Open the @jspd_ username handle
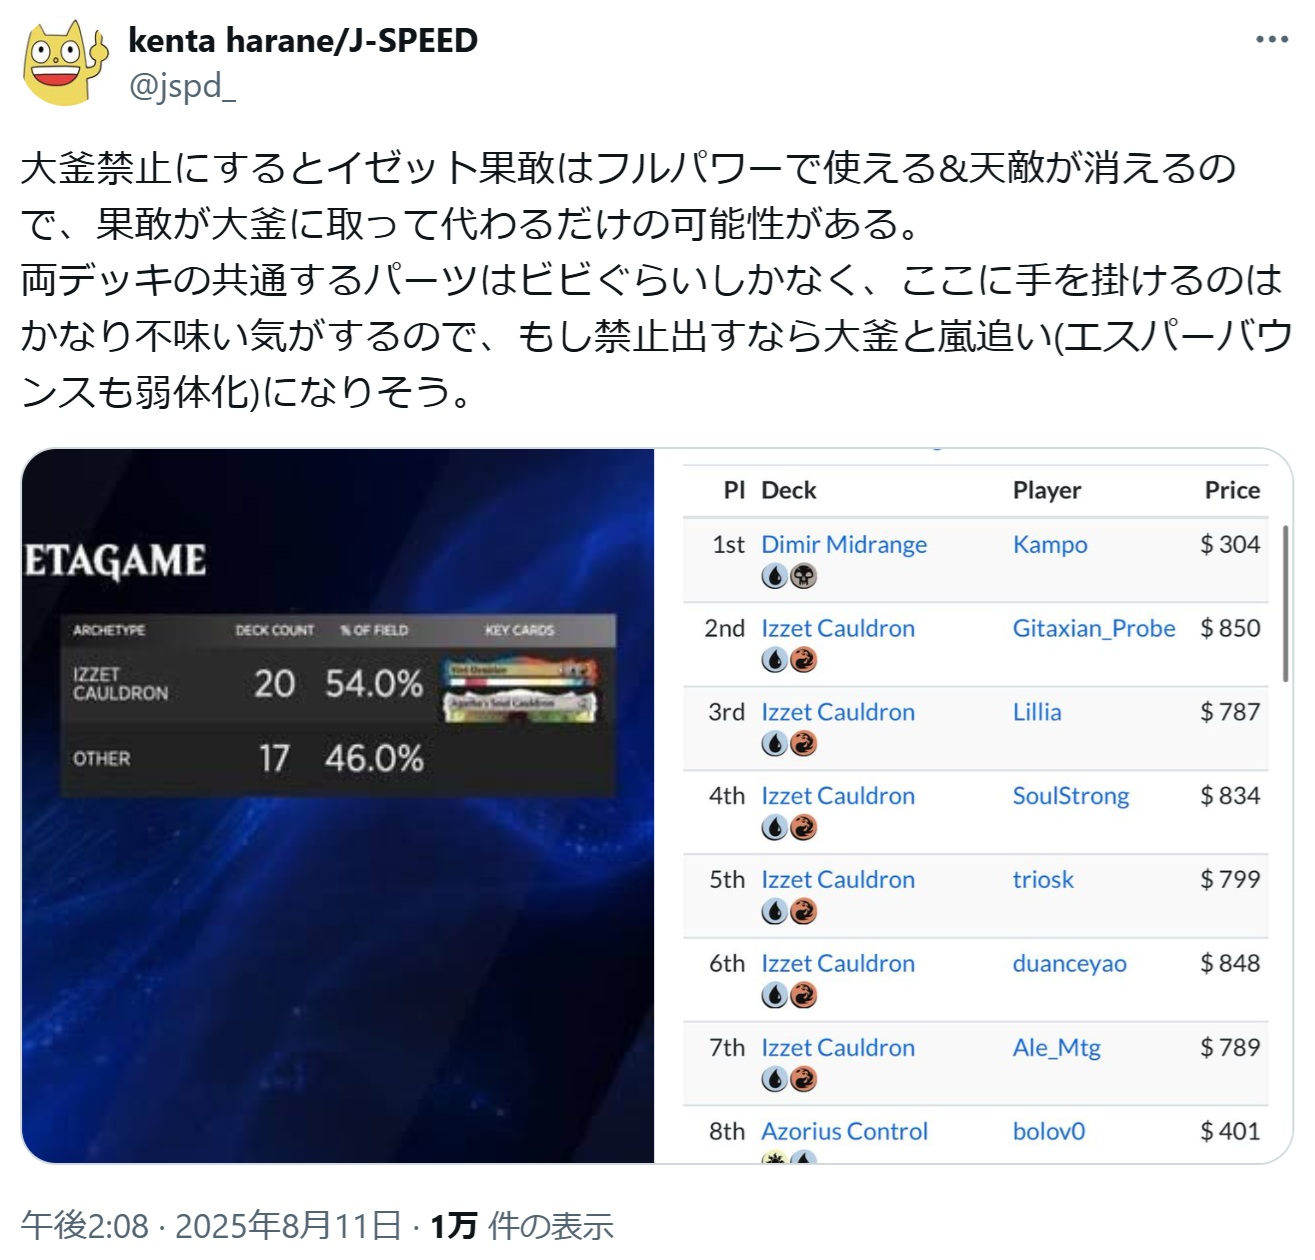This screenshot has width=1315, height=1260. 182,86
